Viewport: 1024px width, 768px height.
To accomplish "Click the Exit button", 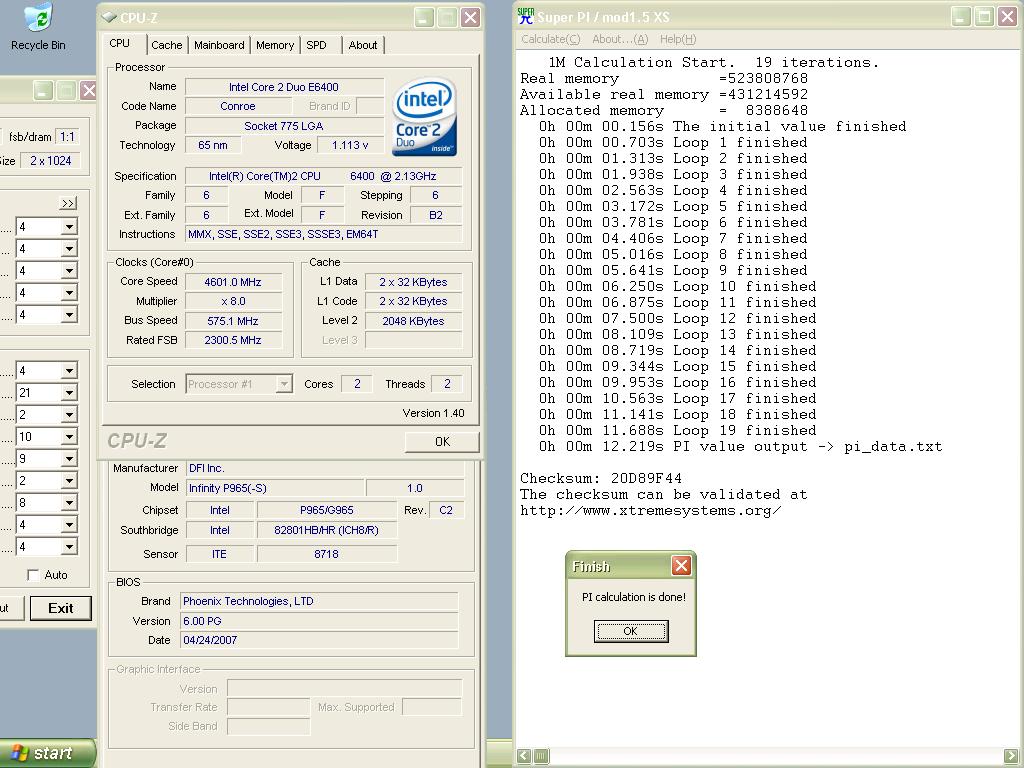I will pyautogui.click(x=61, y=608).
